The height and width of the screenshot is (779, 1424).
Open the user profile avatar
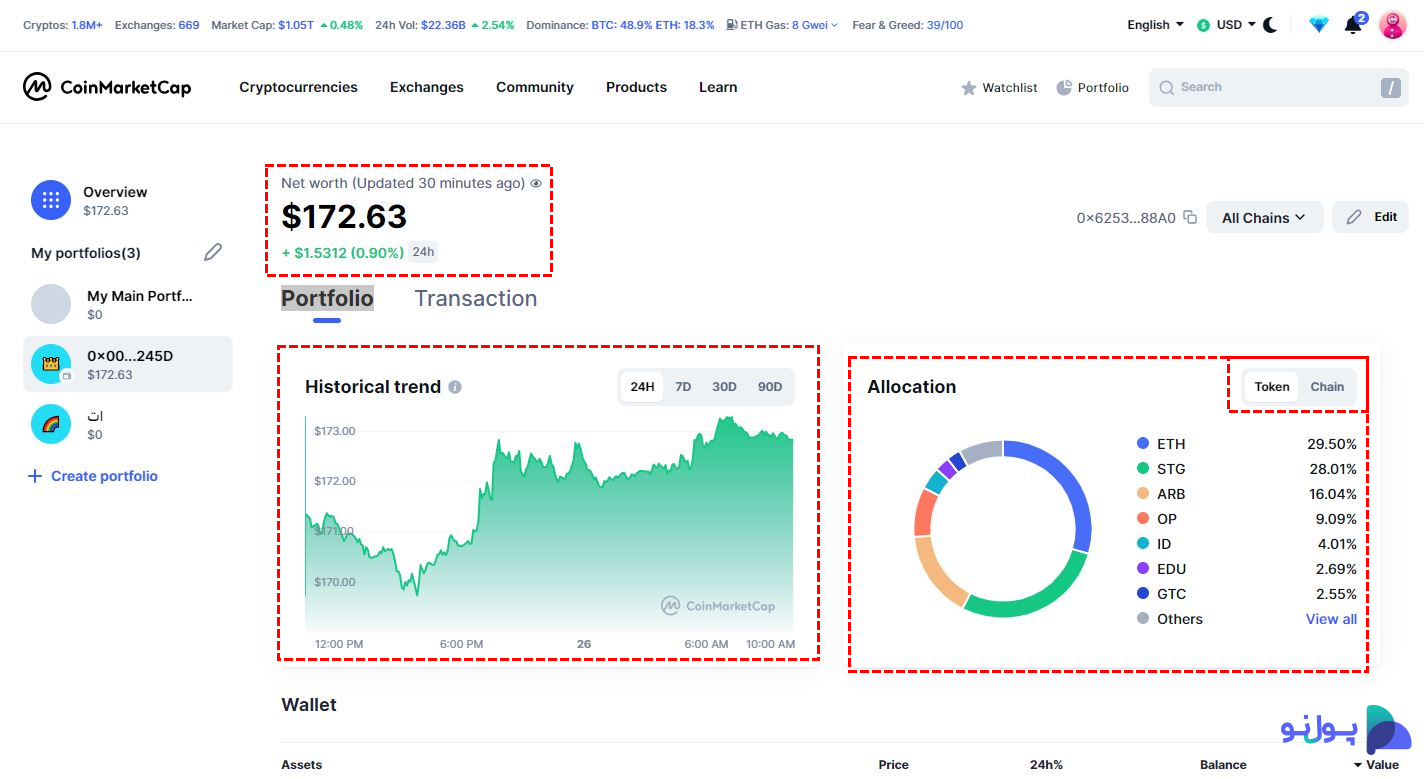pyautogui.click(x=1393, y=25)
